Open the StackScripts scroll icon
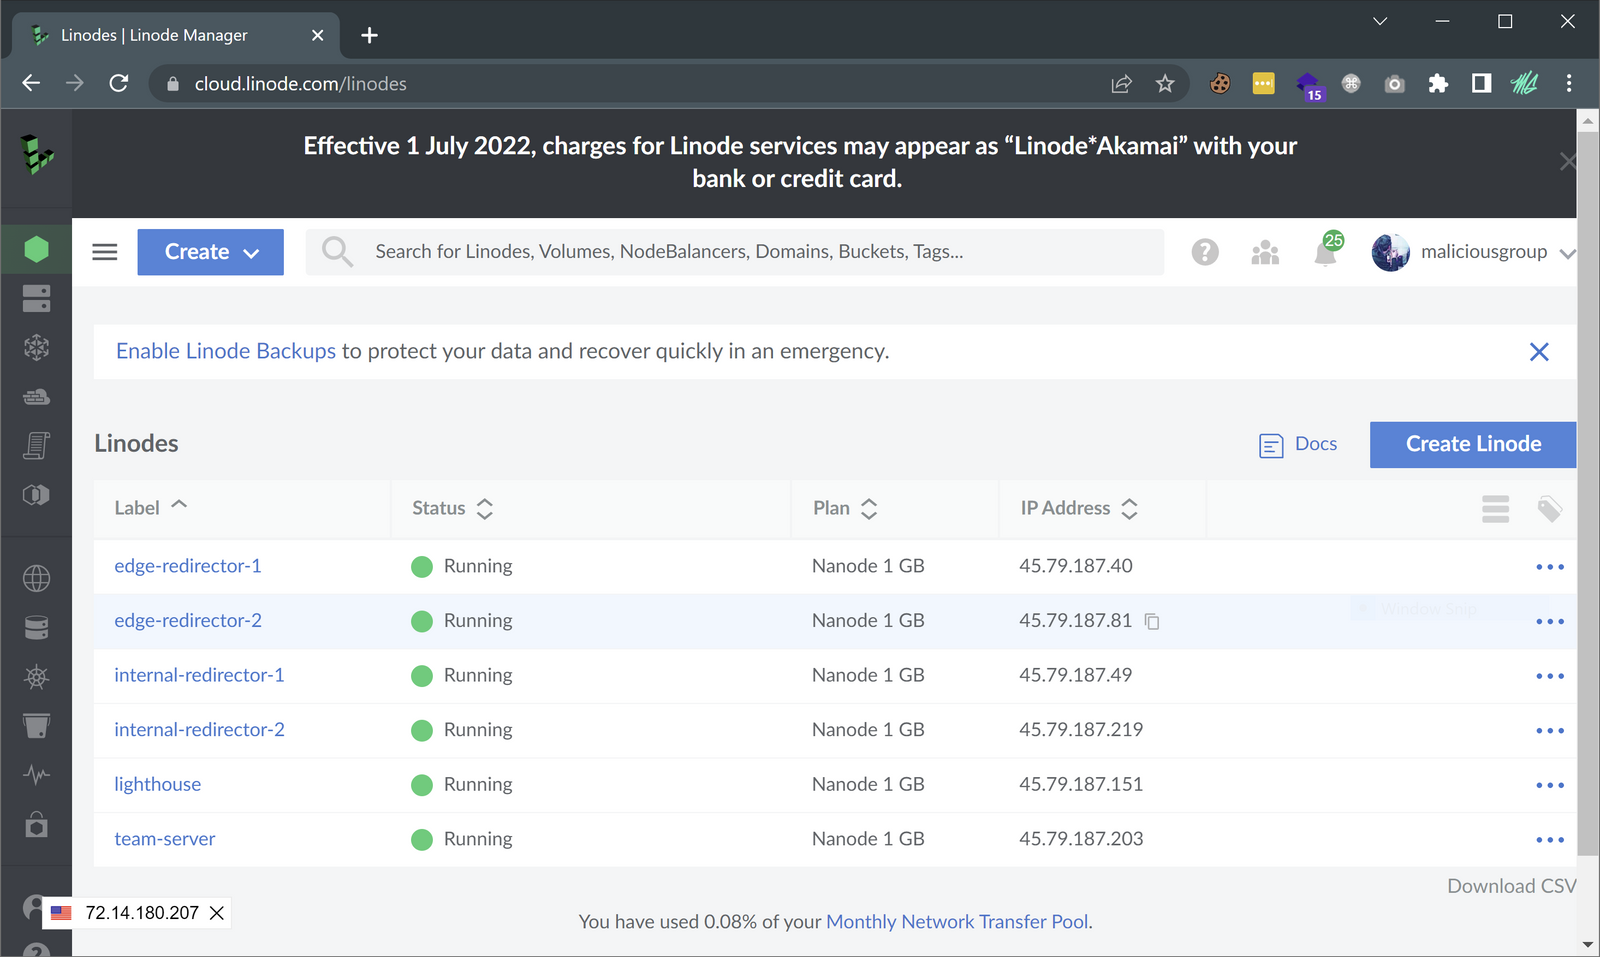The image size is (1600, 957). (x=36, y=445)
